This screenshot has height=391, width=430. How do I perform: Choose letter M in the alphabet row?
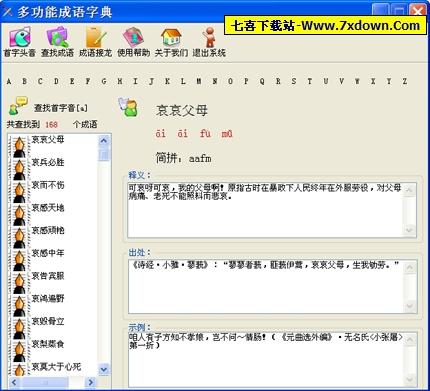pyautogui.click(x=199, y=81)
